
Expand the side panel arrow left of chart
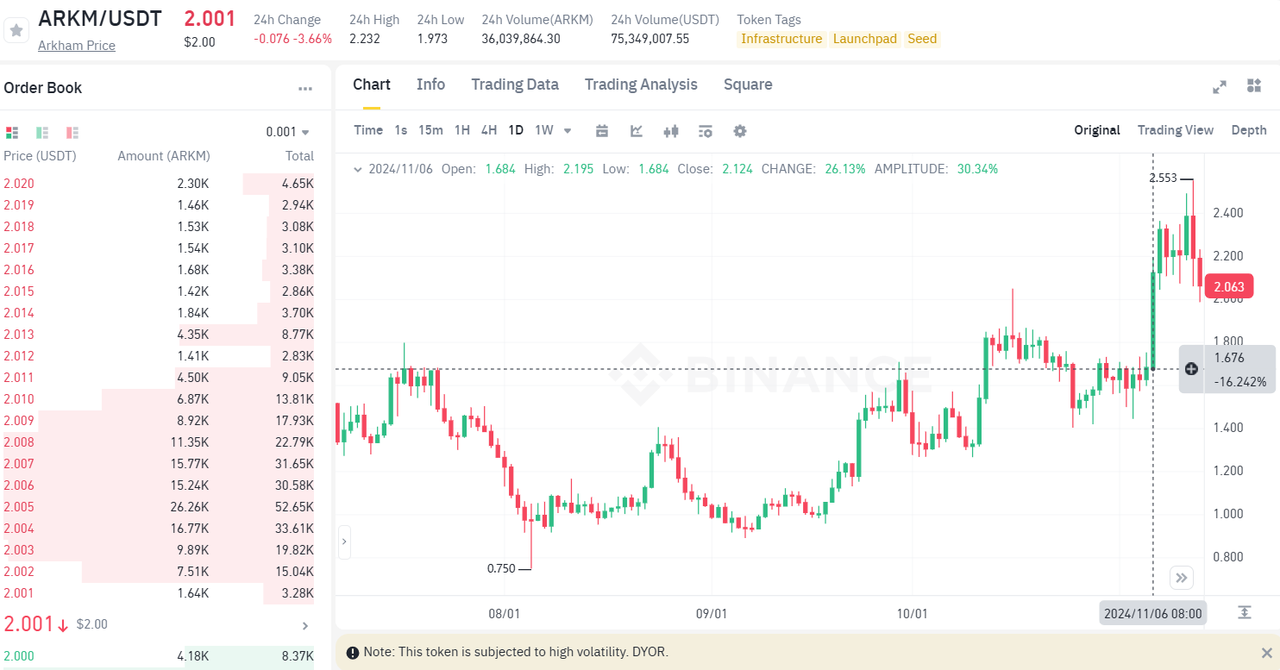(x=344, y=542)
